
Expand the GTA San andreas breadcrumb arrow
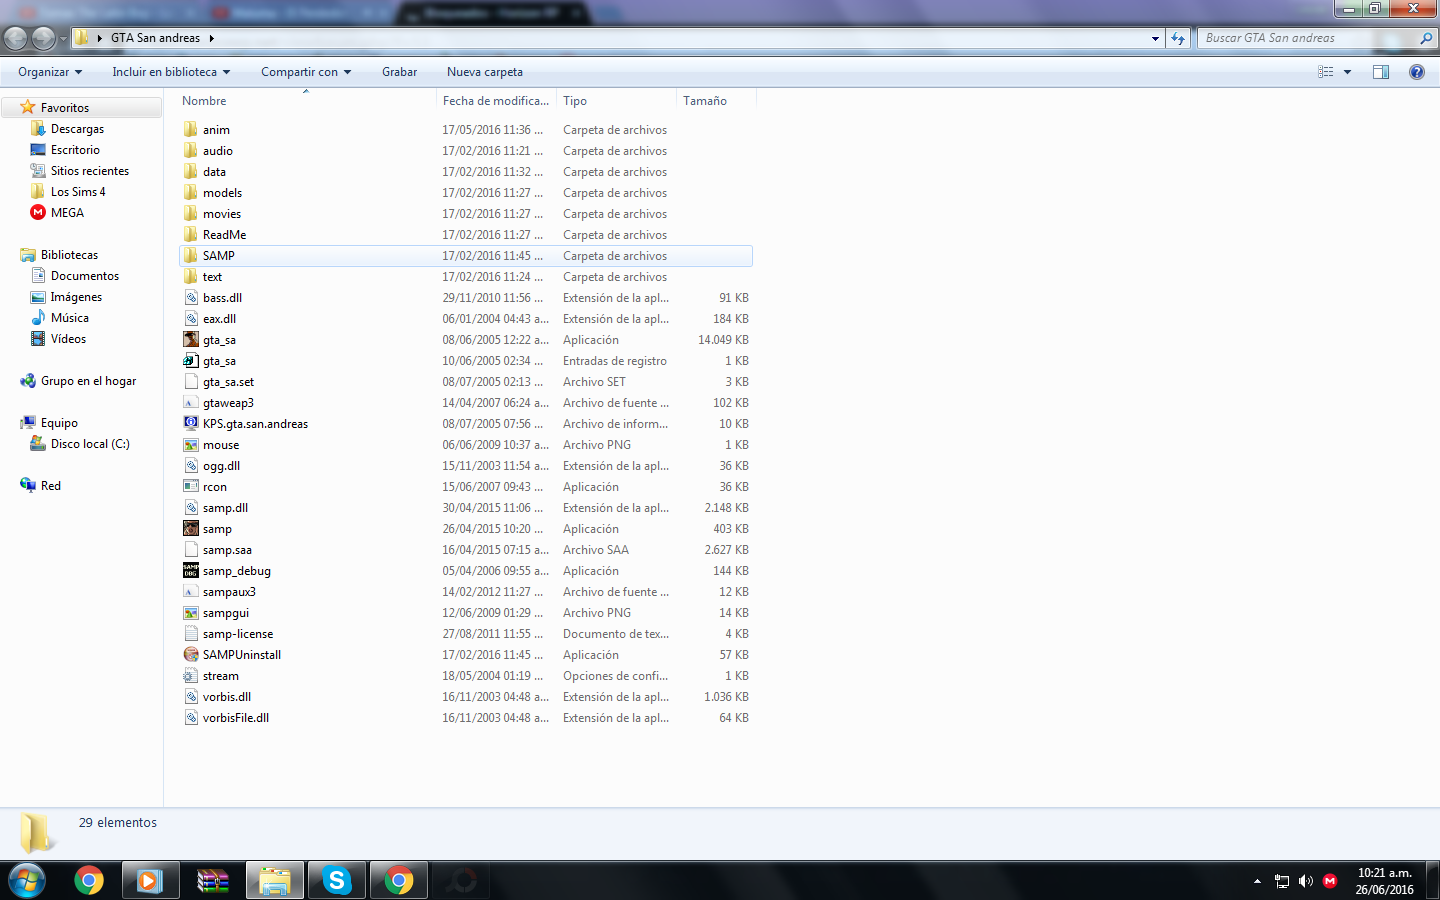[211, 38]
